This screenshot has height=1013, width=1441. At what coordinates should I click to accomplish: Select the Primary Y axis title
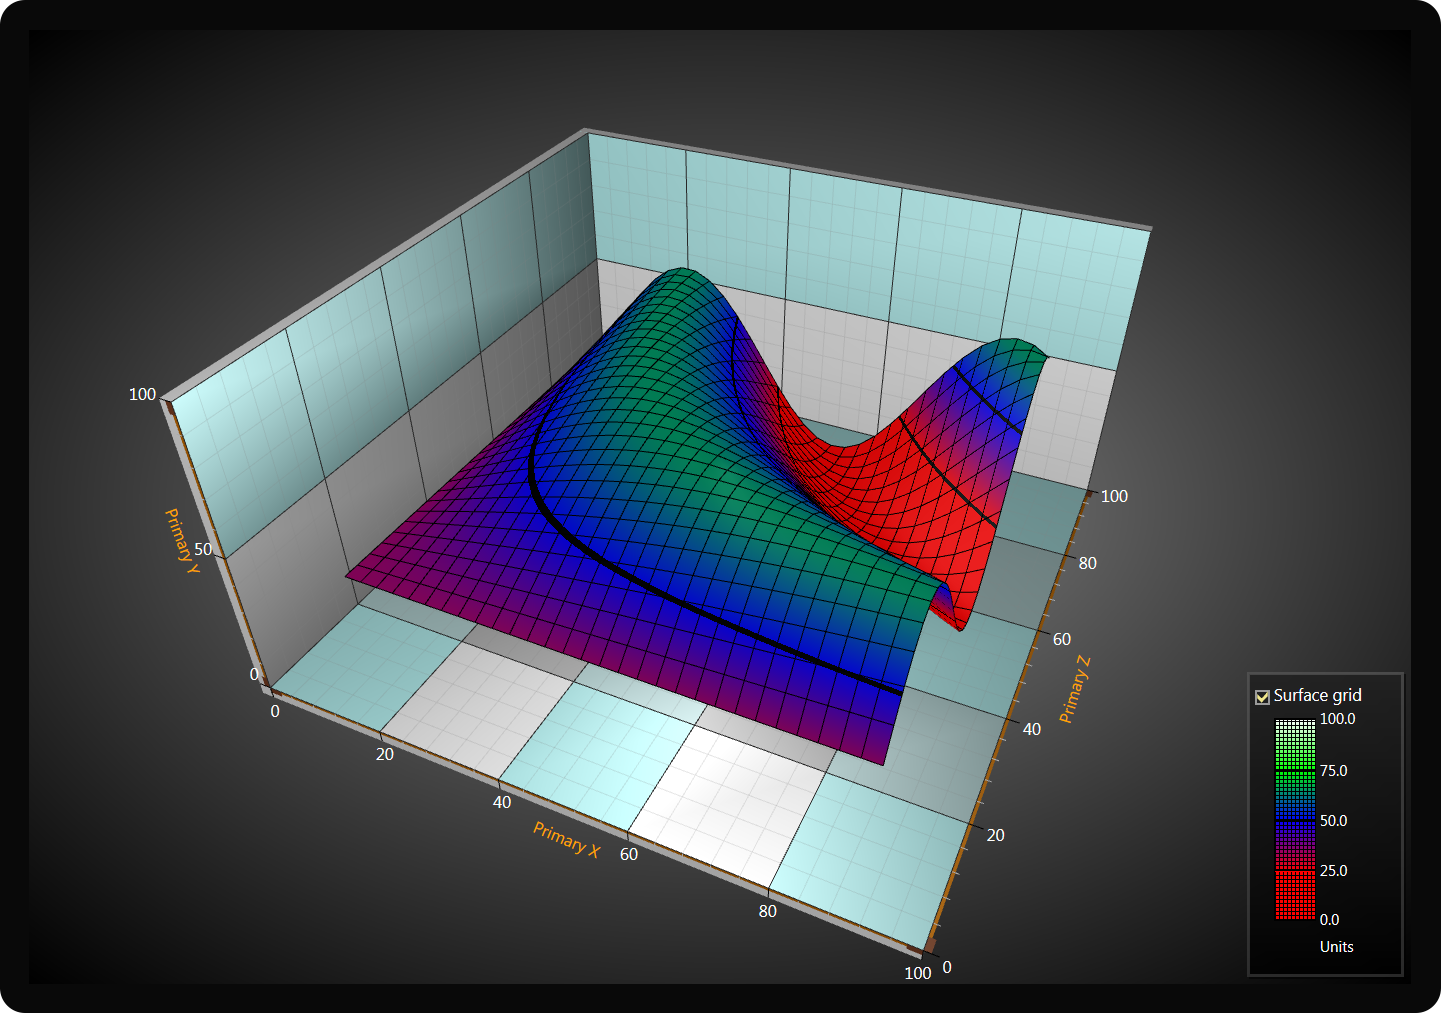click(x=182, y=541)
